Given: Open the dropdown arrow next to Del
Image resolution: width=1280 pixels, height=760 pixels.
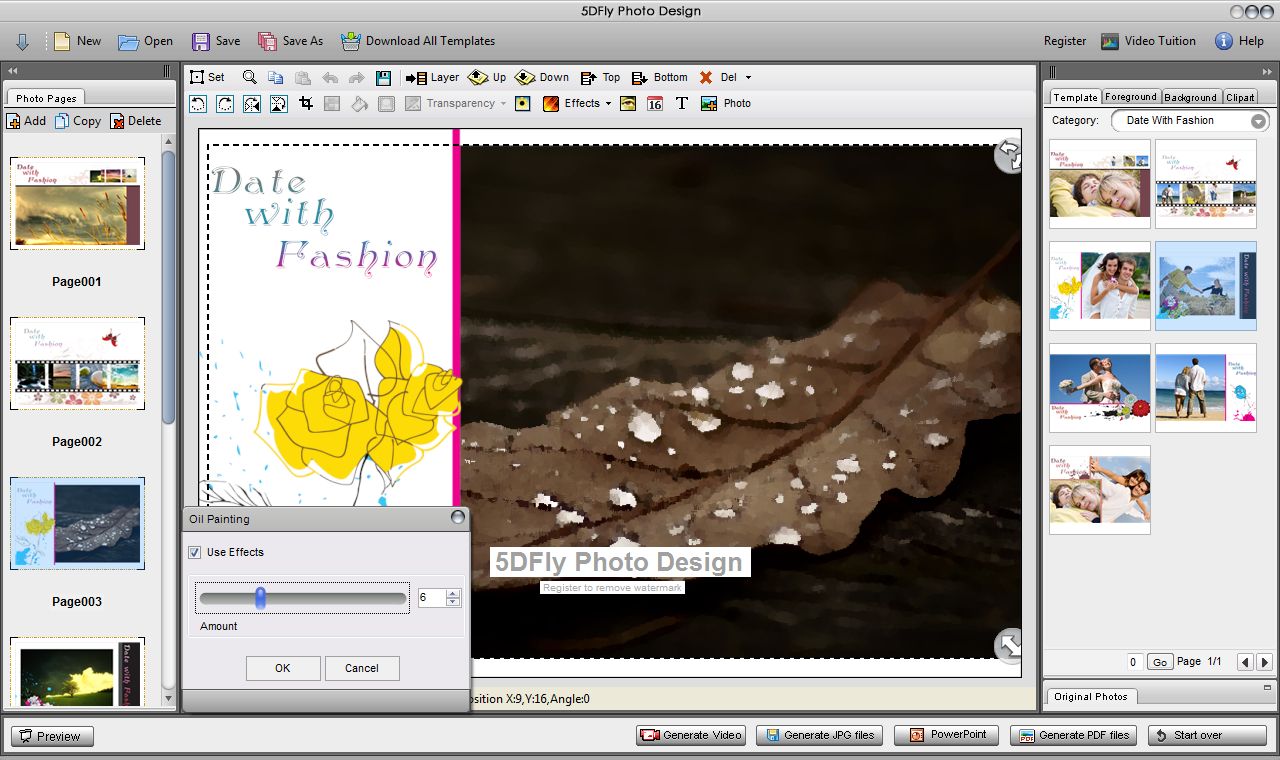Looking at the screenshot, I should (748, 78).
